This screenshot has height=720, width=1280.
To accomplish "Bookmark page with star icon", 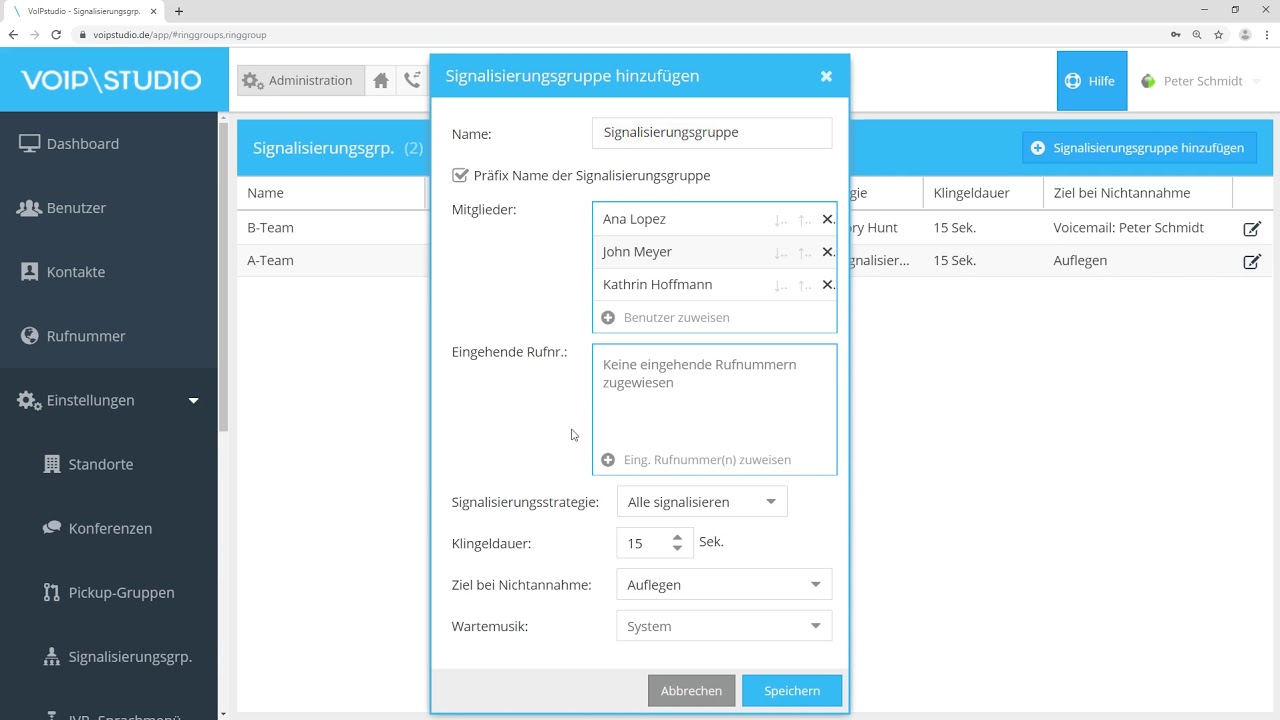I will click(x=1218, y=34).
